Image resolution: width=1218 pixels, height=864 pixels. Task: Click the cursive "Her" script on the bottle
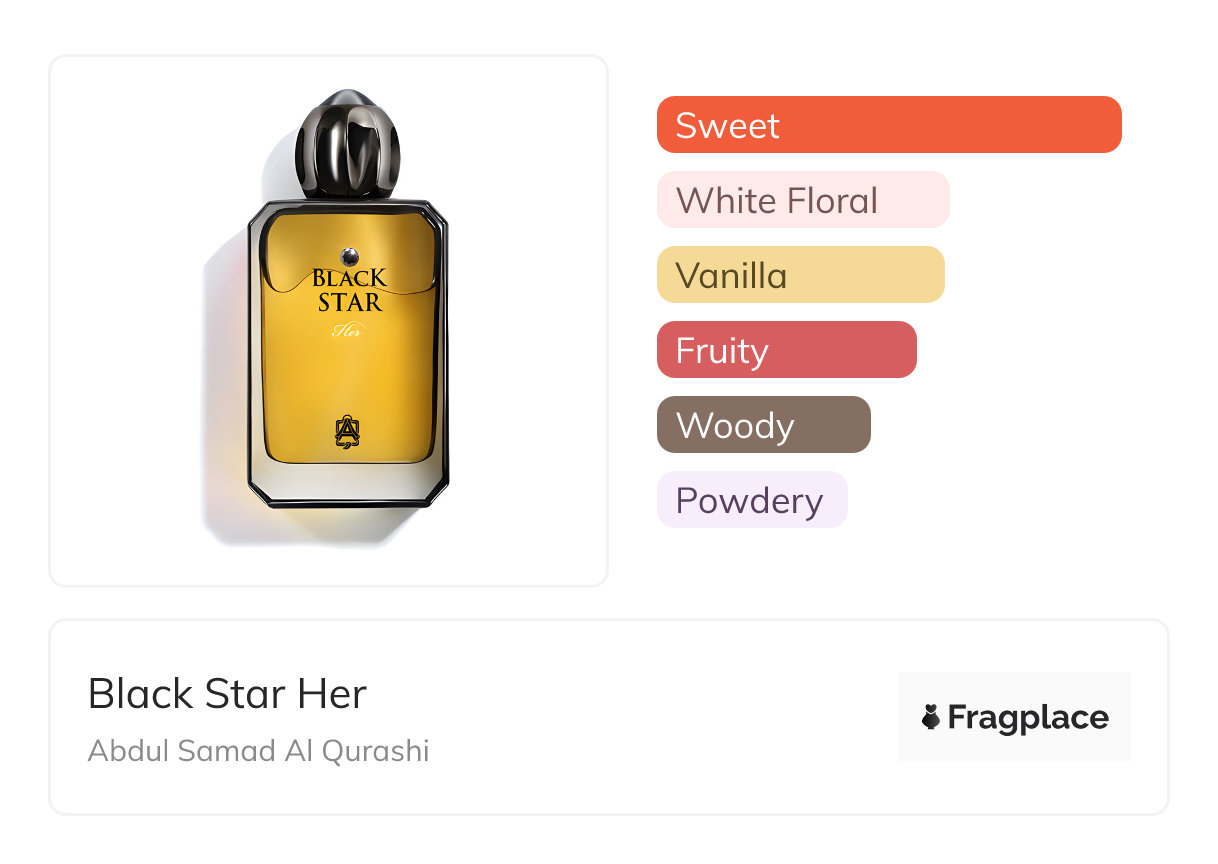click(x=346, y=331)
